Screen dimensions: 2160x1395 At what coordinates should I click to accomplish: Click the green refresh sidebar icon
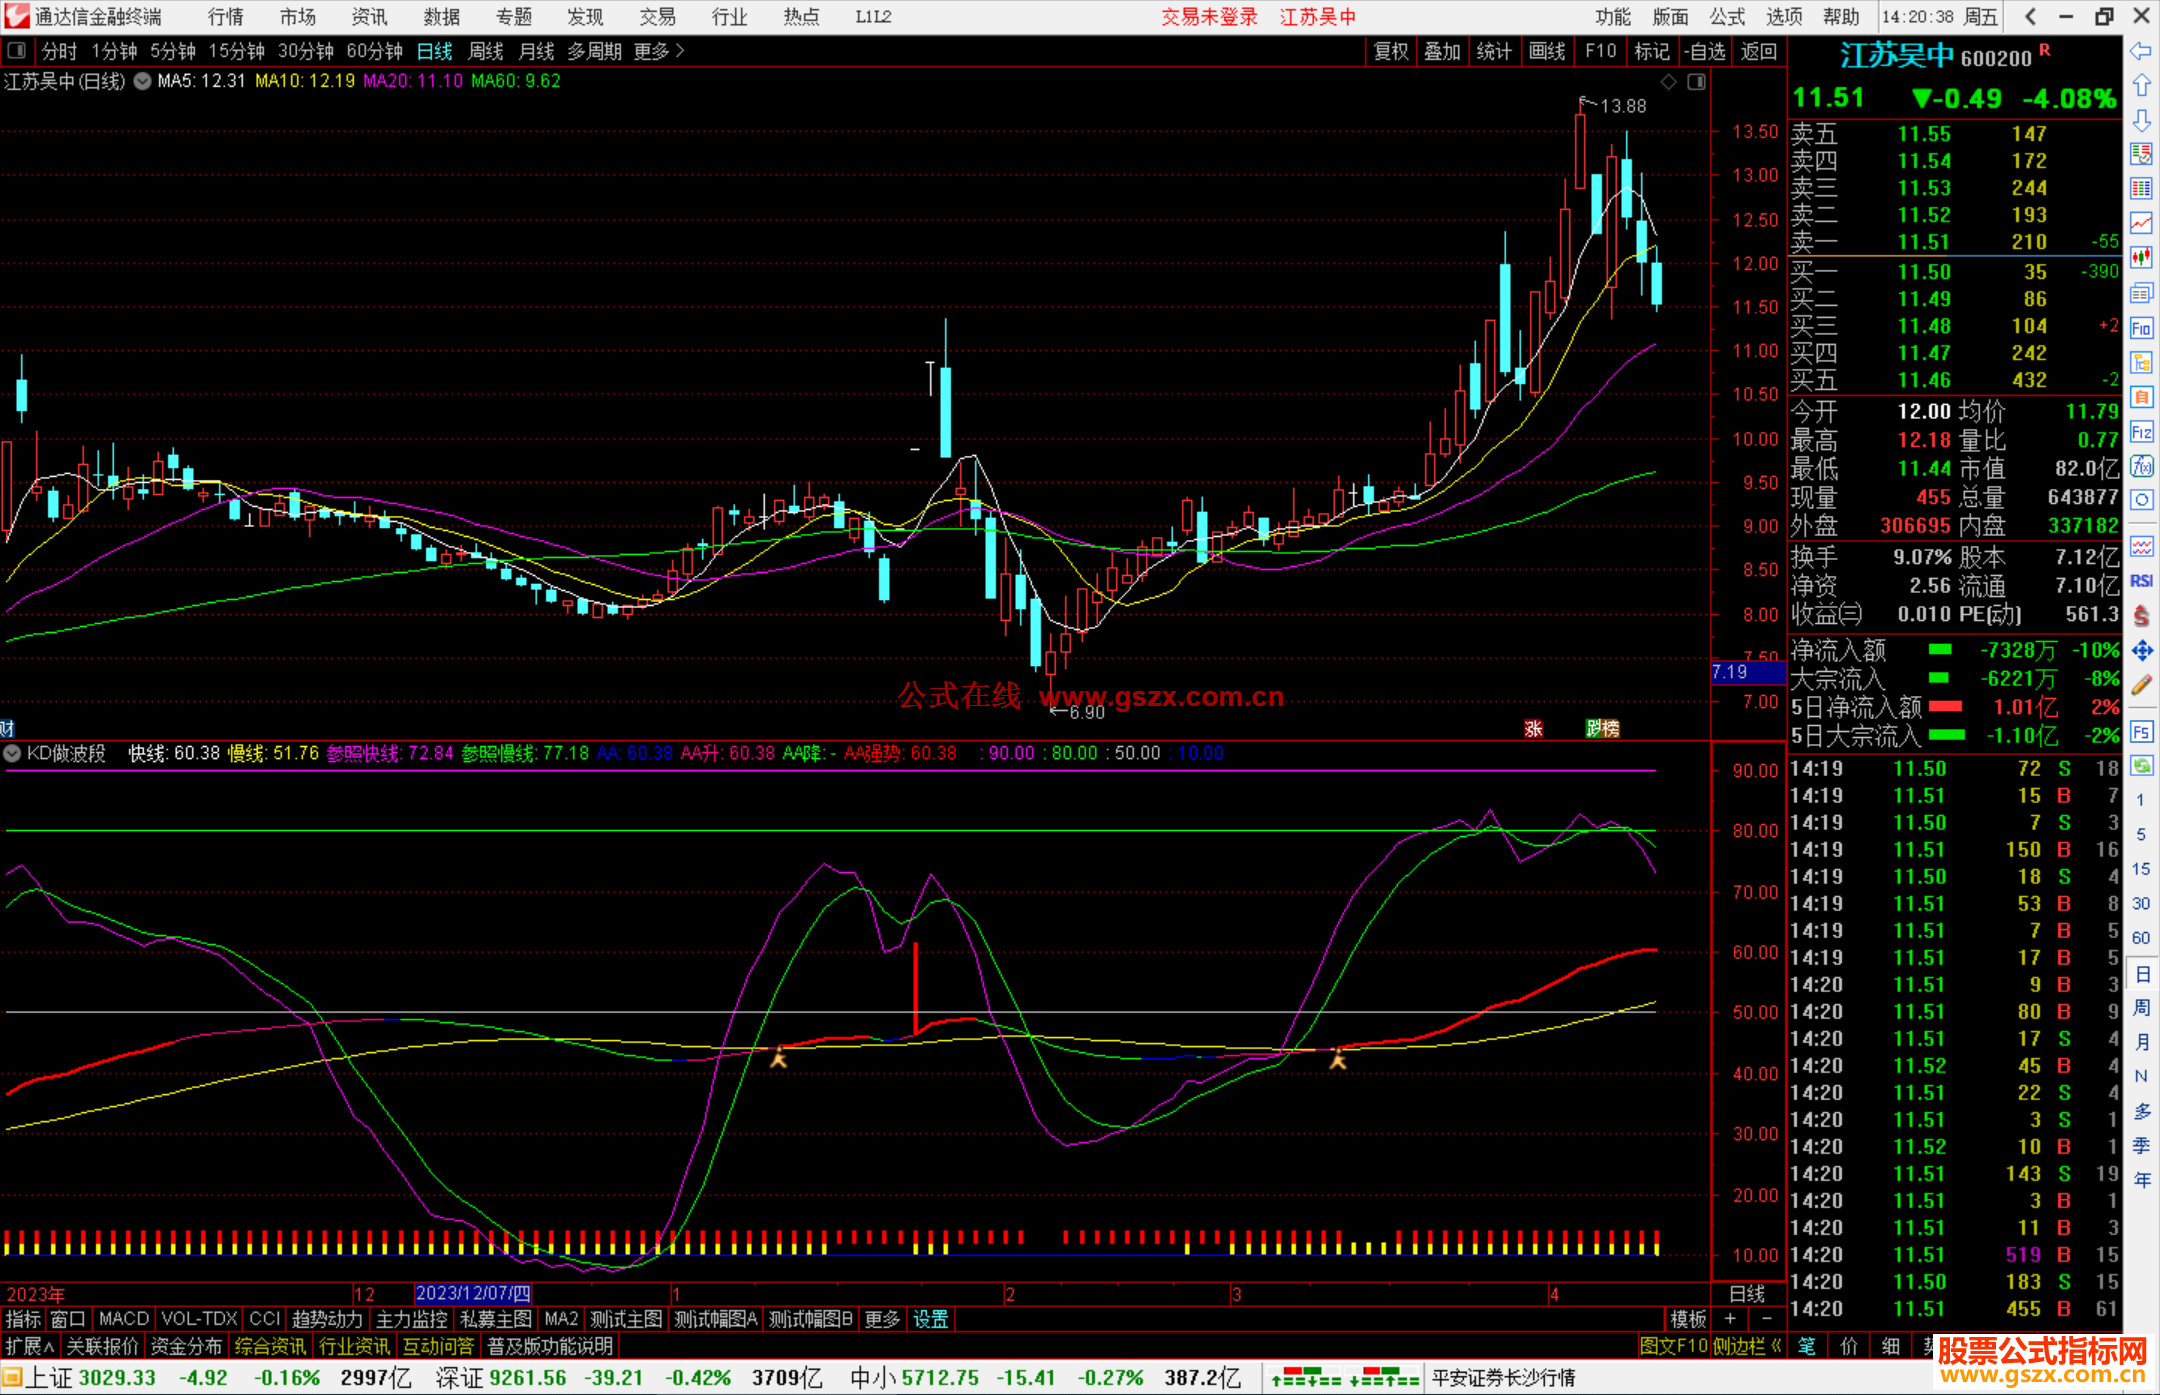click(x=2141, y=766)
